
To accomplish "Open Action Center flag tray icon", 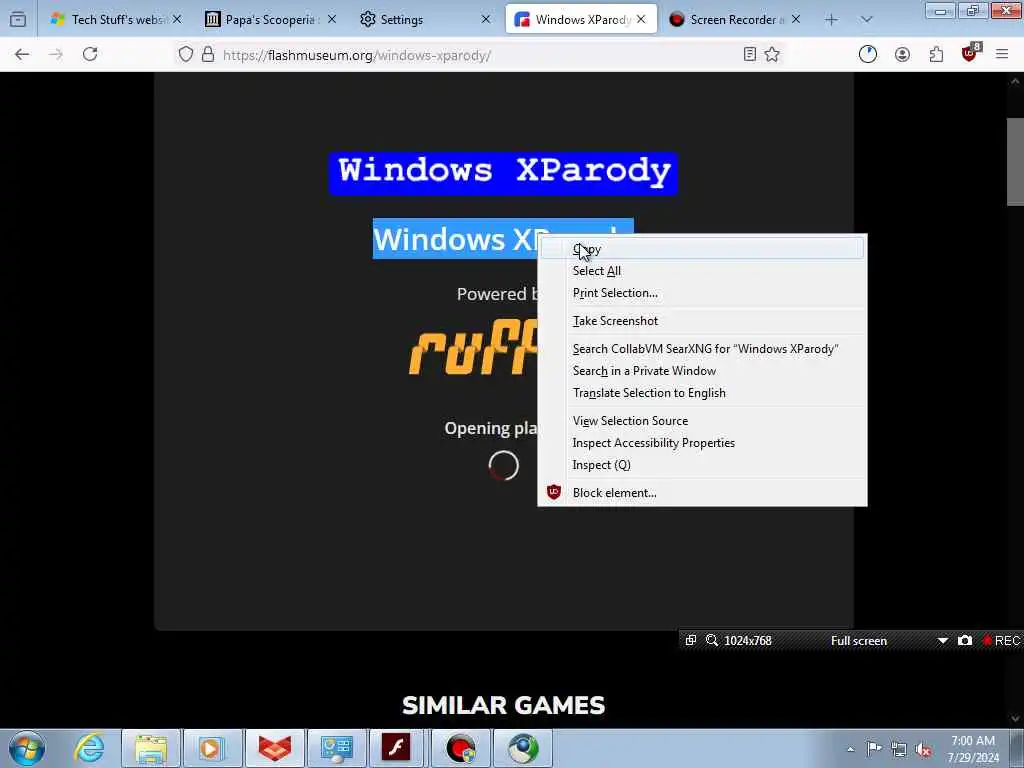I will pos(874,749).
